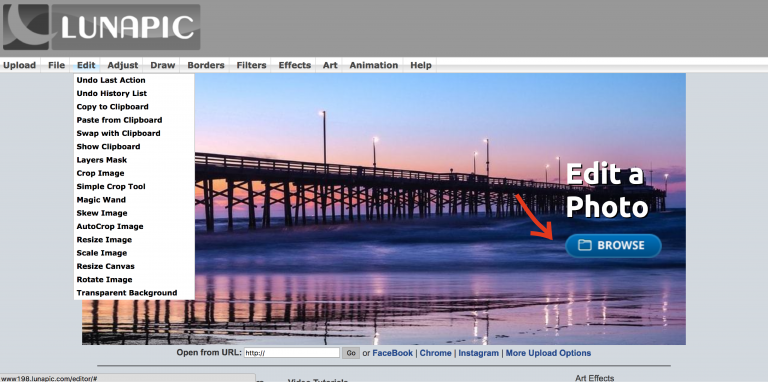Open the Animation menu

click(374, 65)
